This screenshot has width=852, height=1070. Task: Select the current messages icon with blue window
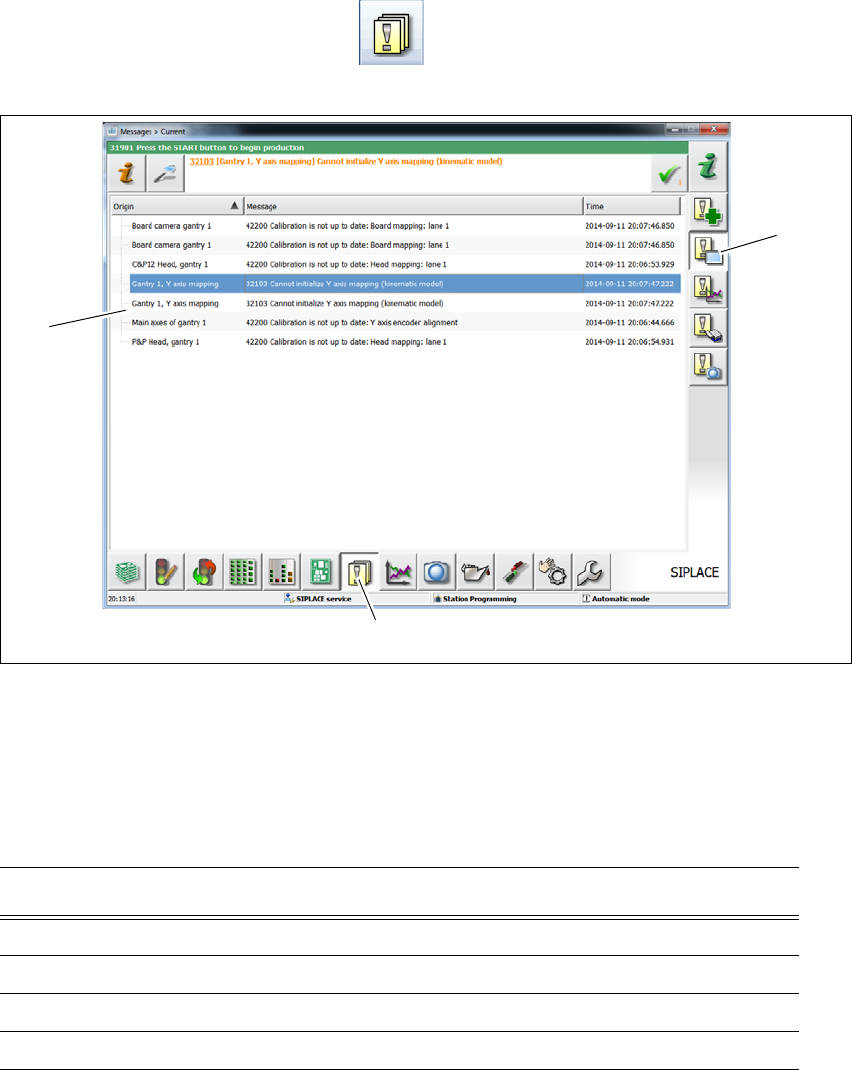pos(708,251)
